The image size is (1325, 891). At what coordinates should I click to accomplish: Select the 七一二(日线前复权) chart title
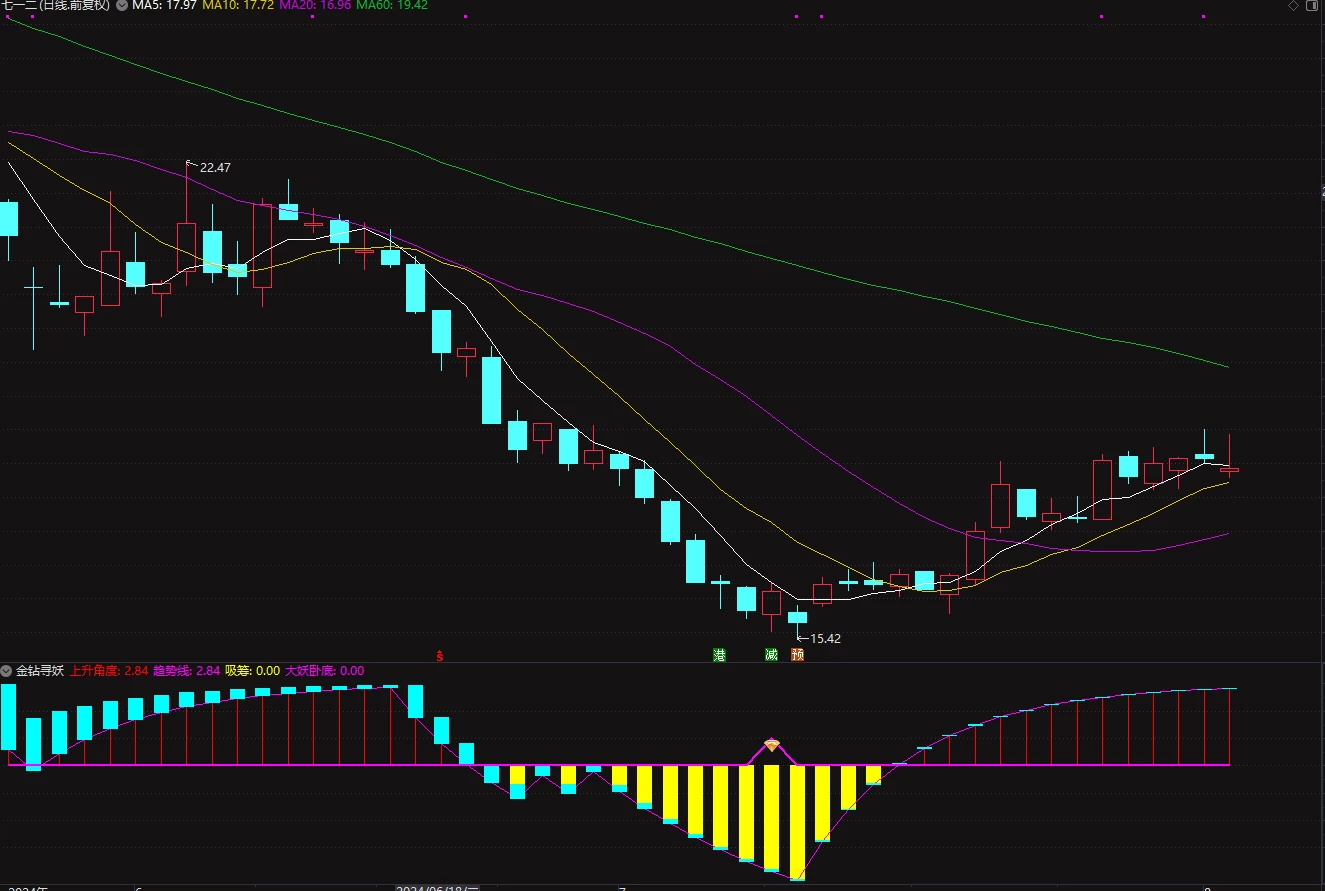click(x=55, y=5)
